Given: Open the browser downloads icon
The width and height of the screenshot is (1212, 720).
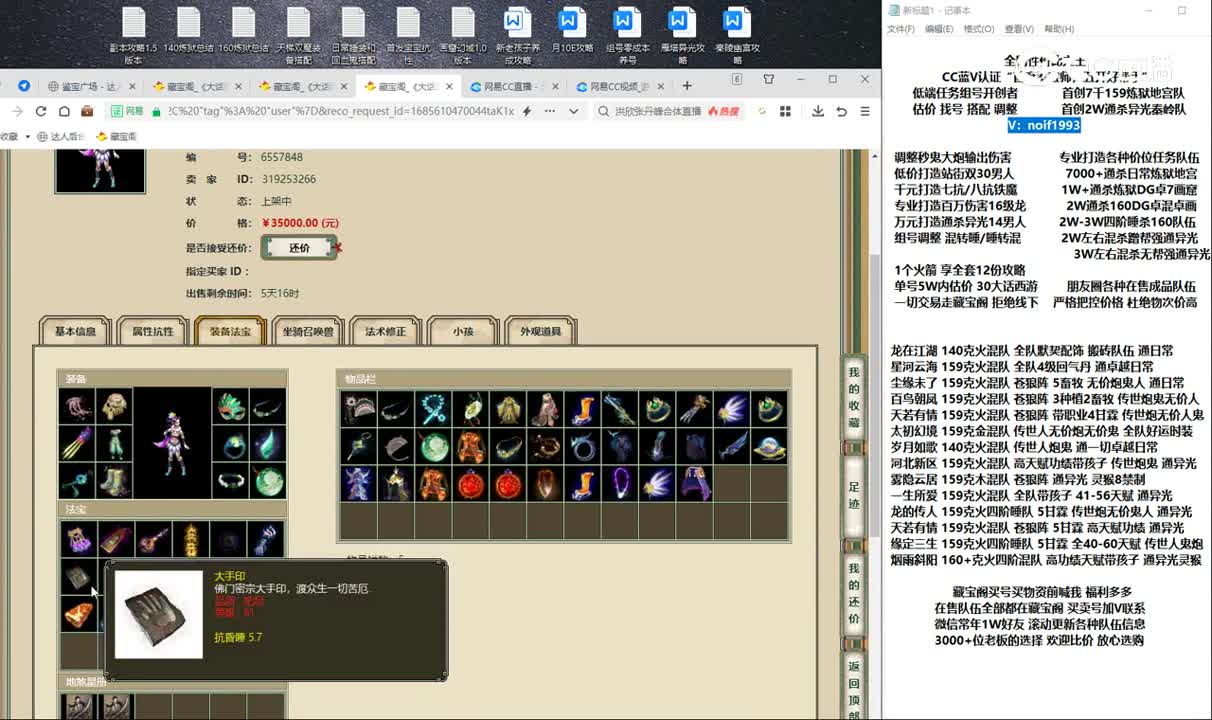Looking at the screenshot, I should pyautogui.click(x=818, y=111).
